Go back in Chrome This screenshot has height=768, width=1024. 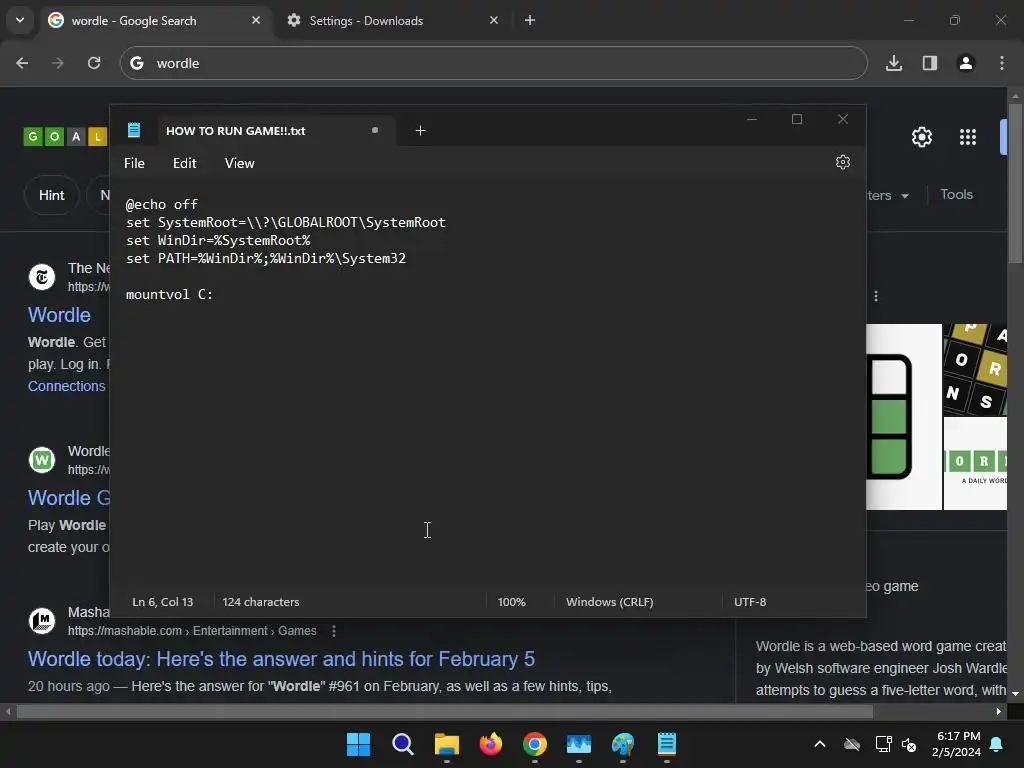coord(22,63)
